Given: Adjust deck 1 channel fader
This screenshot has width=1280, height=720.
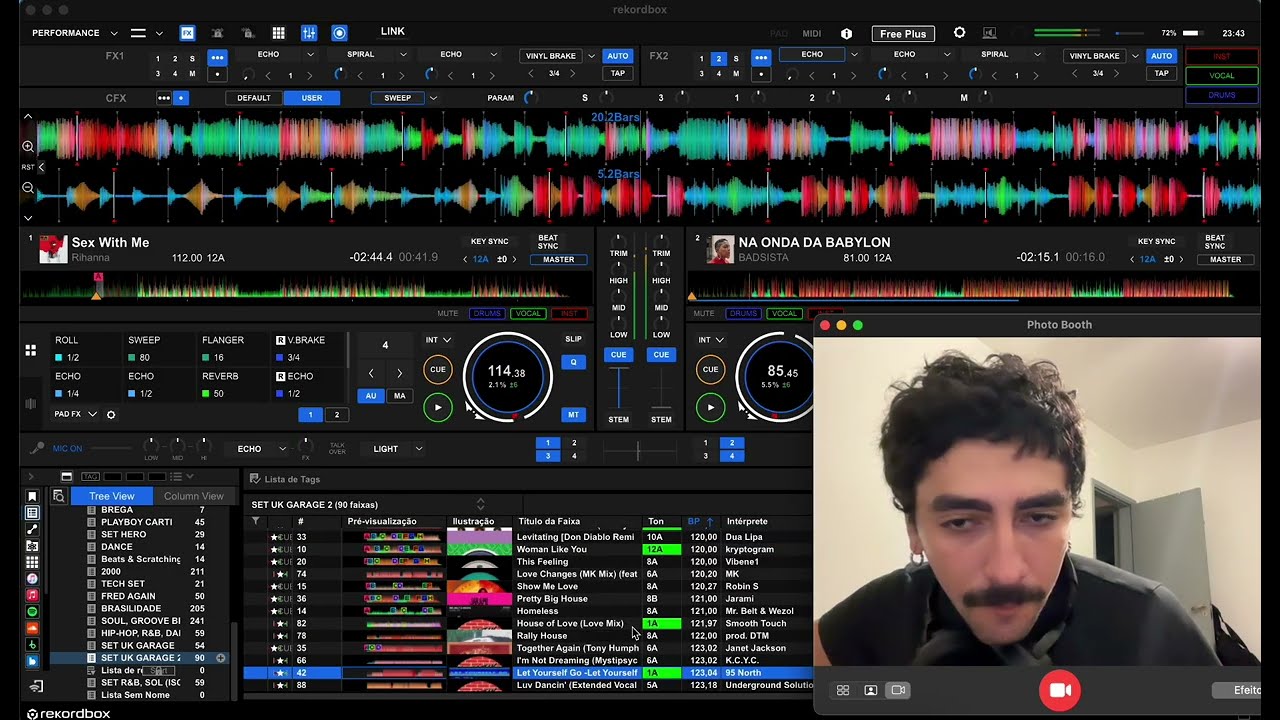Looking at the screenshot, I should click(x=618, y=388).
